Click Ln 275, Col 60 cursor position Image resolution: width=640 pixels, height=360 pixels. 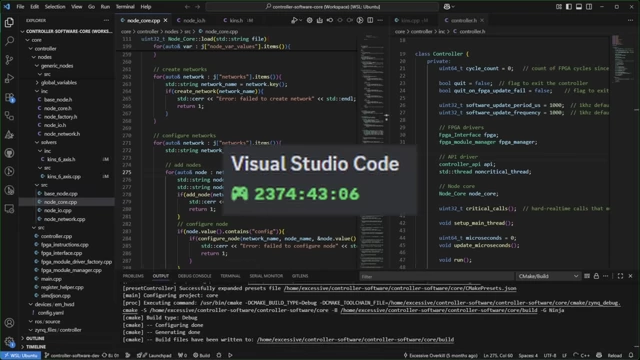click(498, 356)
